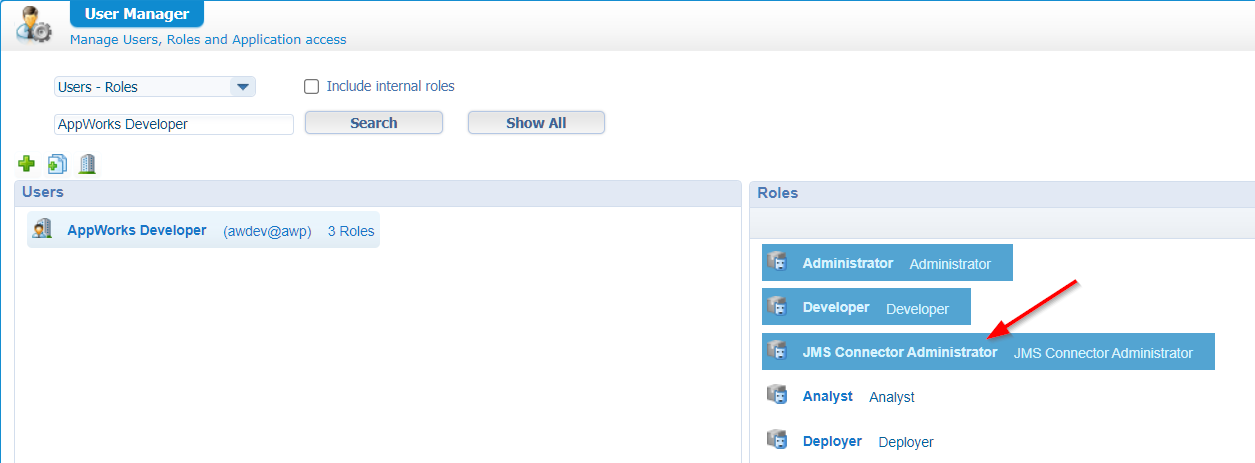
Task: Click the Developer role icon
Action: click(777, 308)
